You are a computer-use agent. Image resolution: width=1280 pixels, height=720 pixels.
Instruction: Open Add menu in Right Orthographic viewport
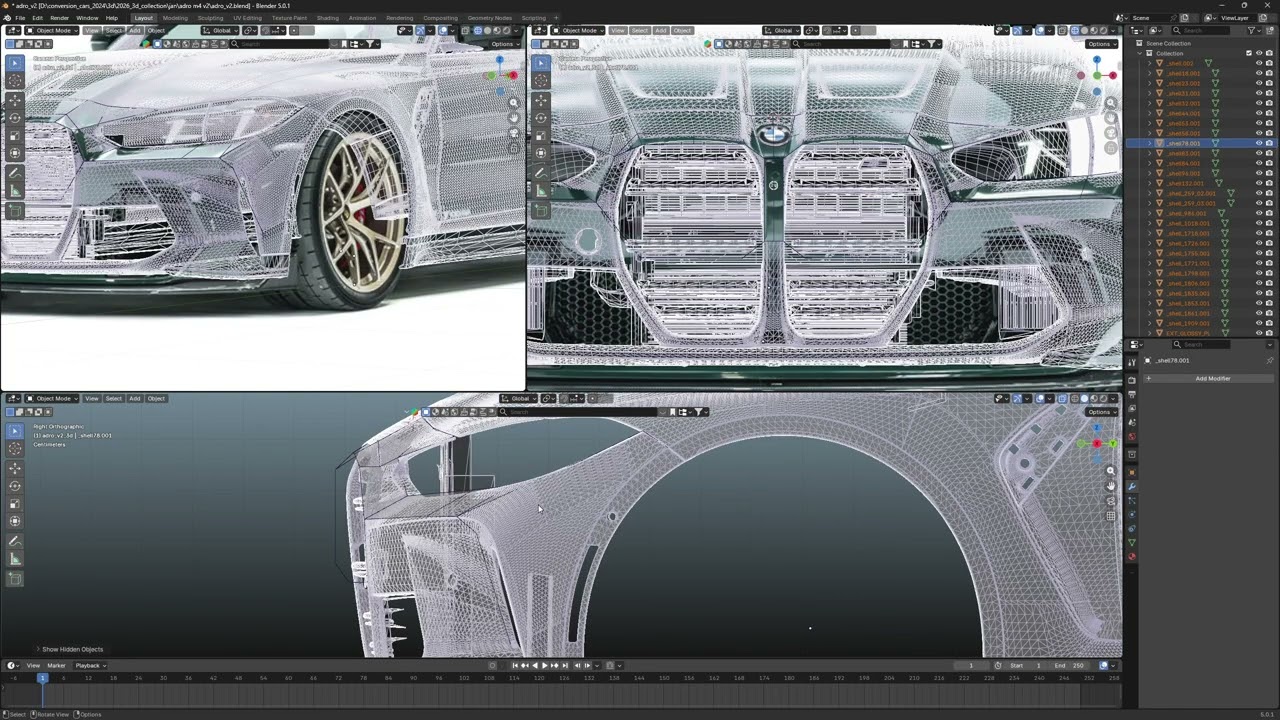(x=134, y=399)
